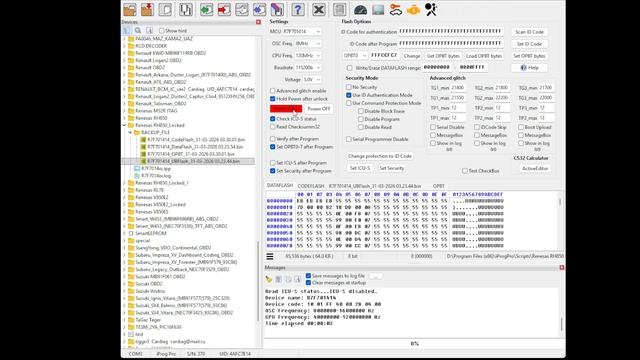Check the No Security option
This screenshot has height=360, width=640.
349,87
